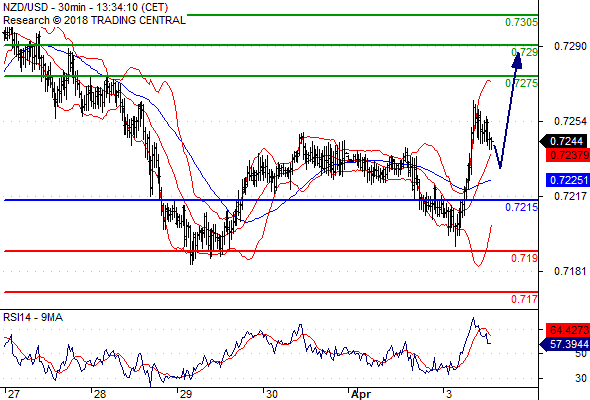Click the 28 date axis label

[x=100, y=394]
